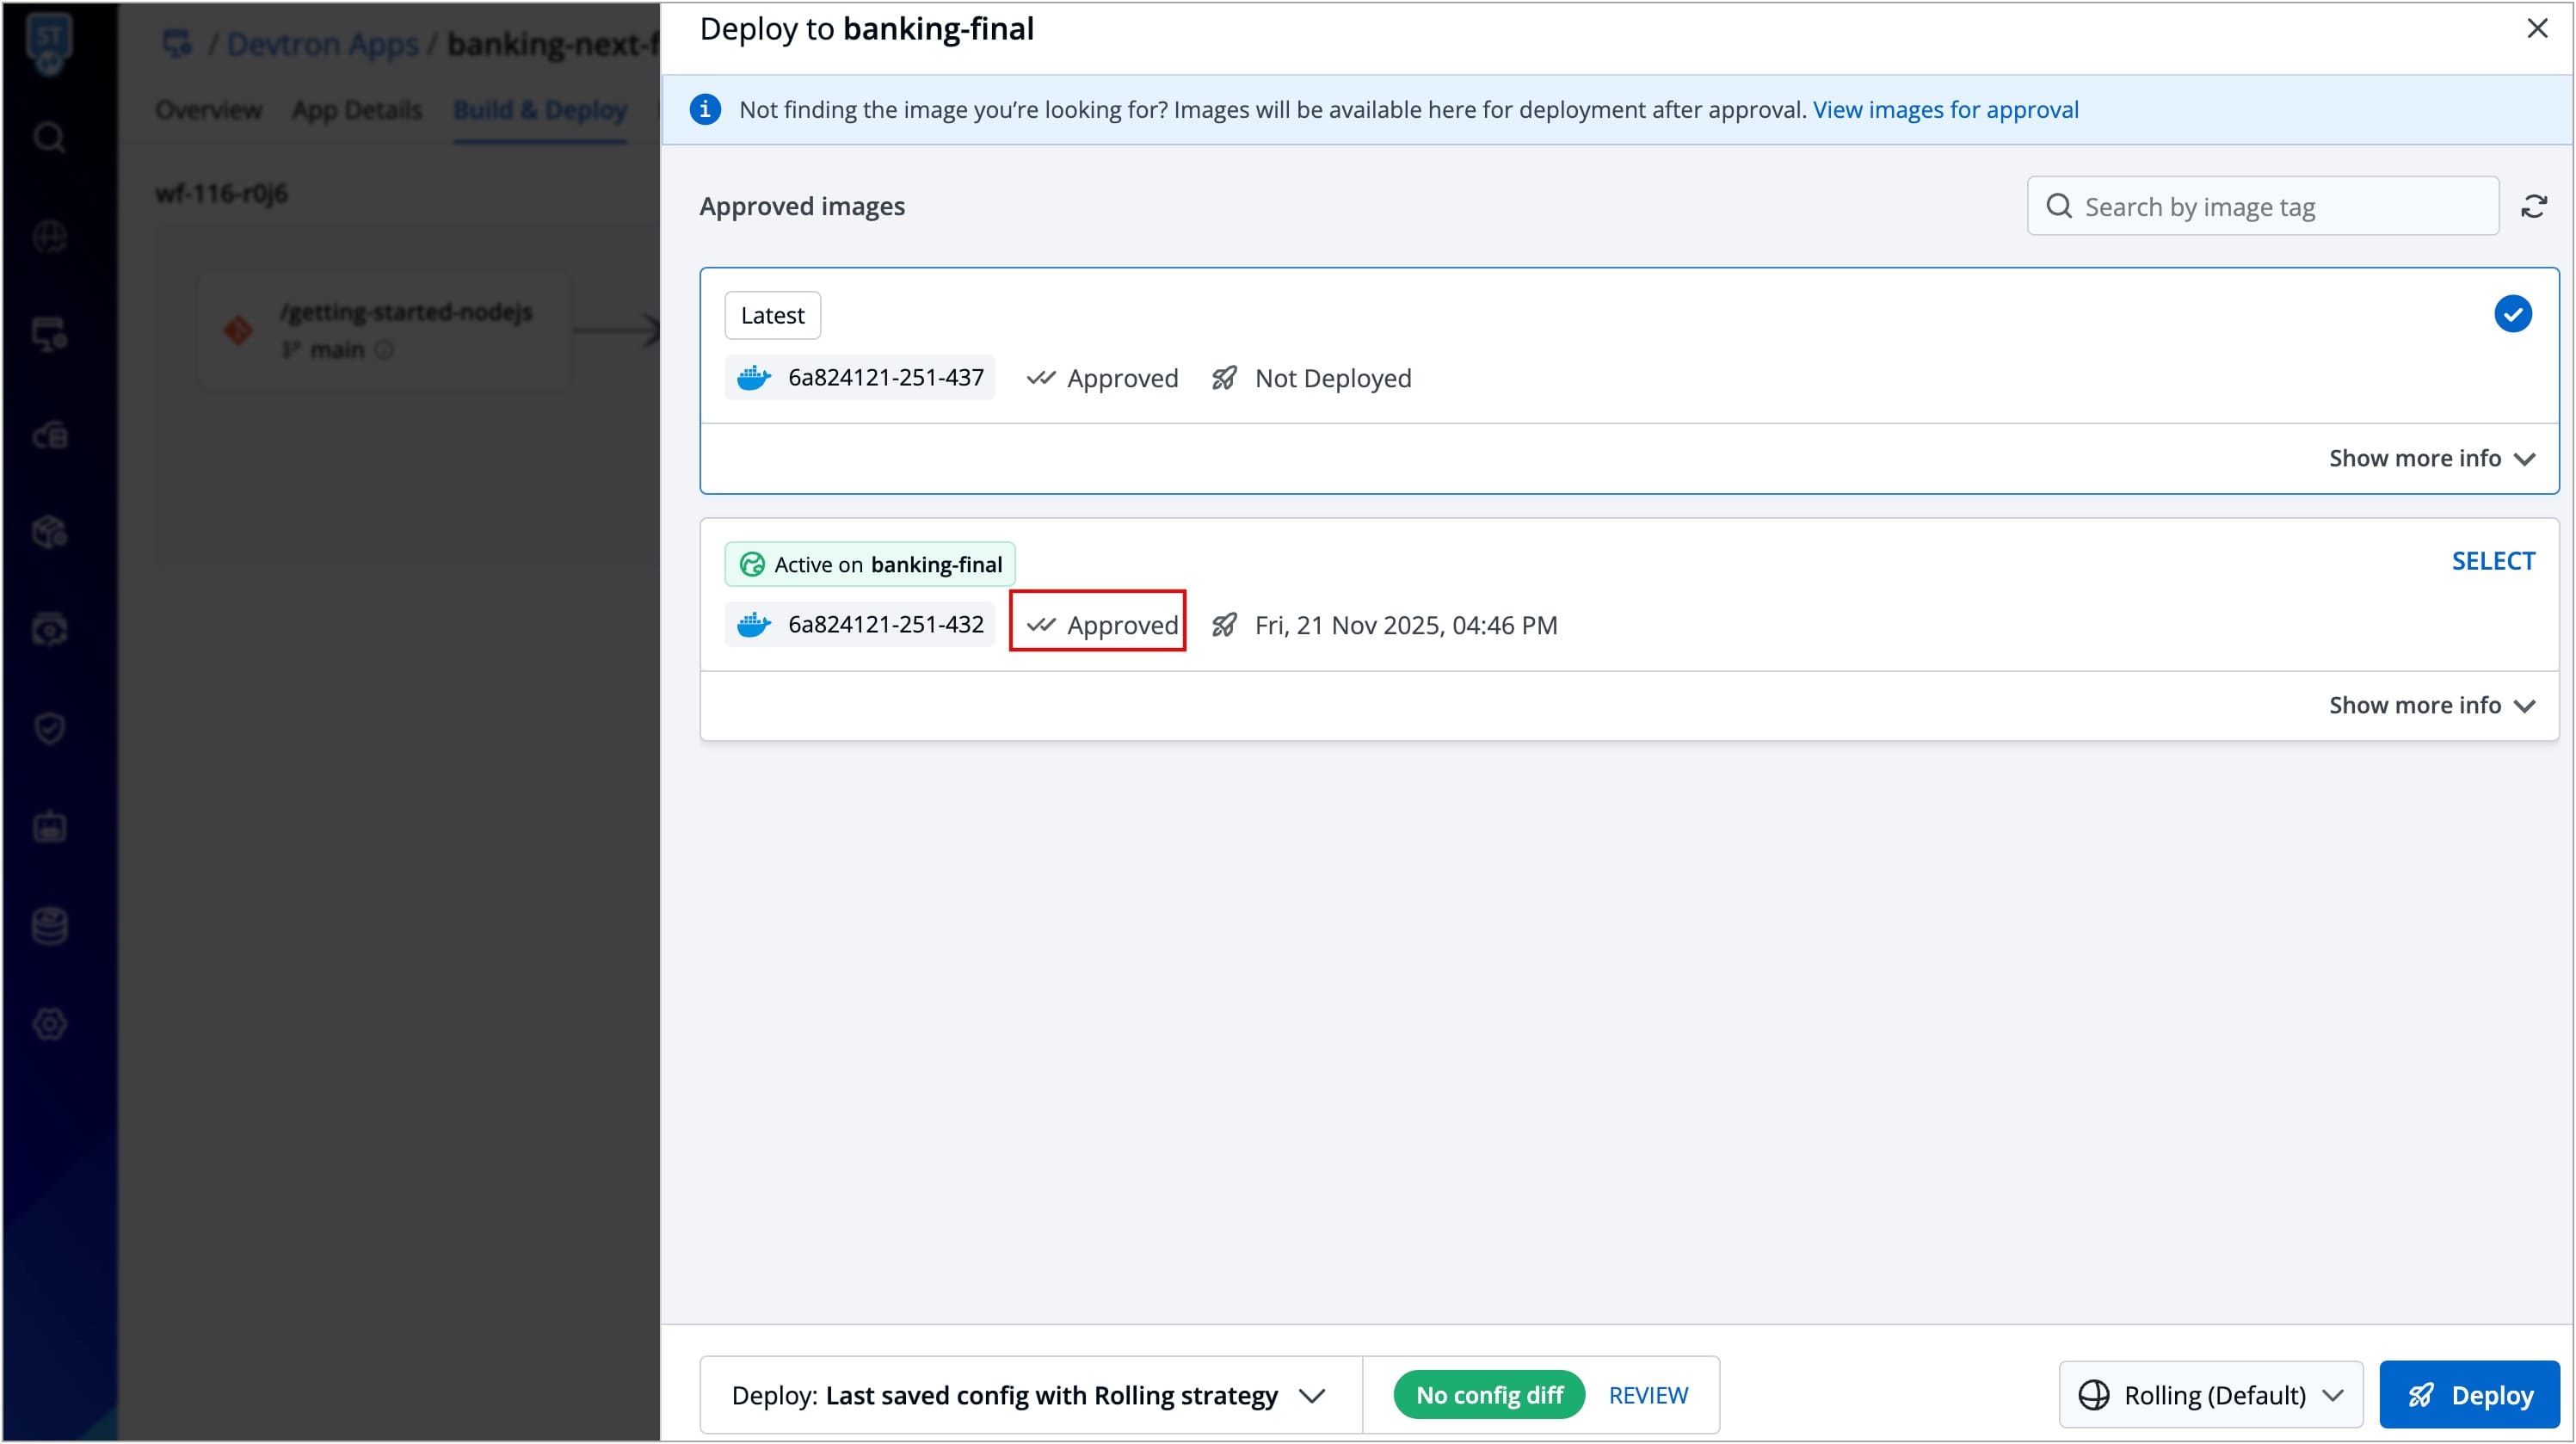Switch to the Overview tab
This screenshot has height=1444, width=2576.
[208, 110]
